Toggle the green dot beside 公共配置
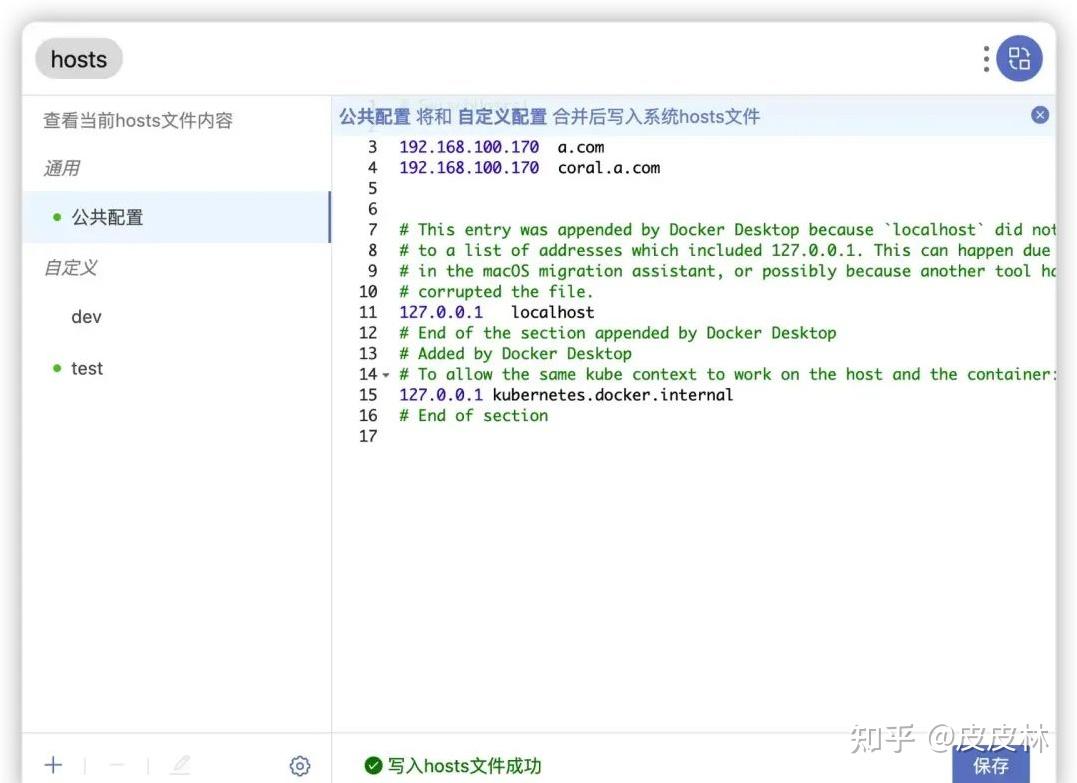The height and width of the screenshot is (783, 1077). (x=56, y=216)
